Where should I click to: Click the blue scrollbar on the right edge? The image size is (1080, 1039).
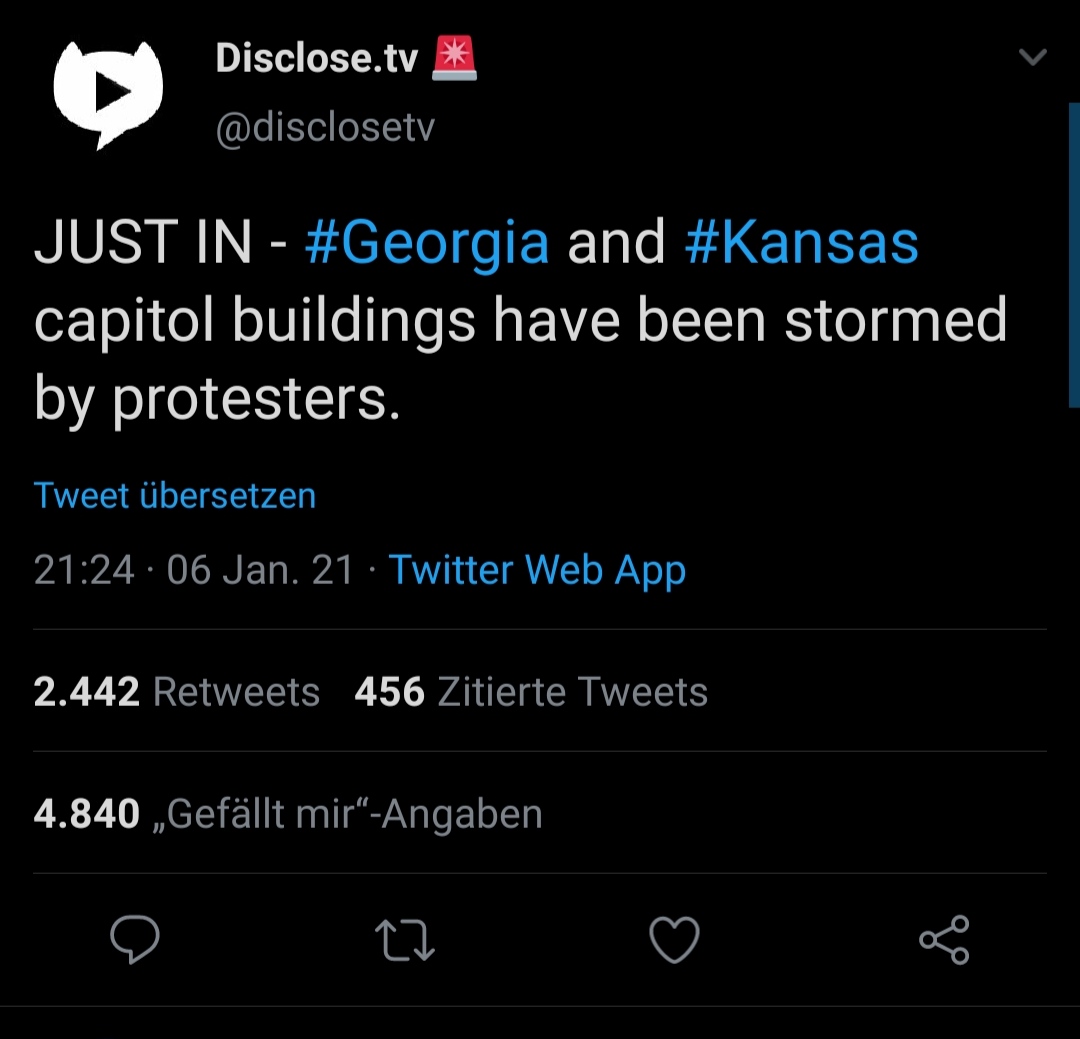(1074, 255)
